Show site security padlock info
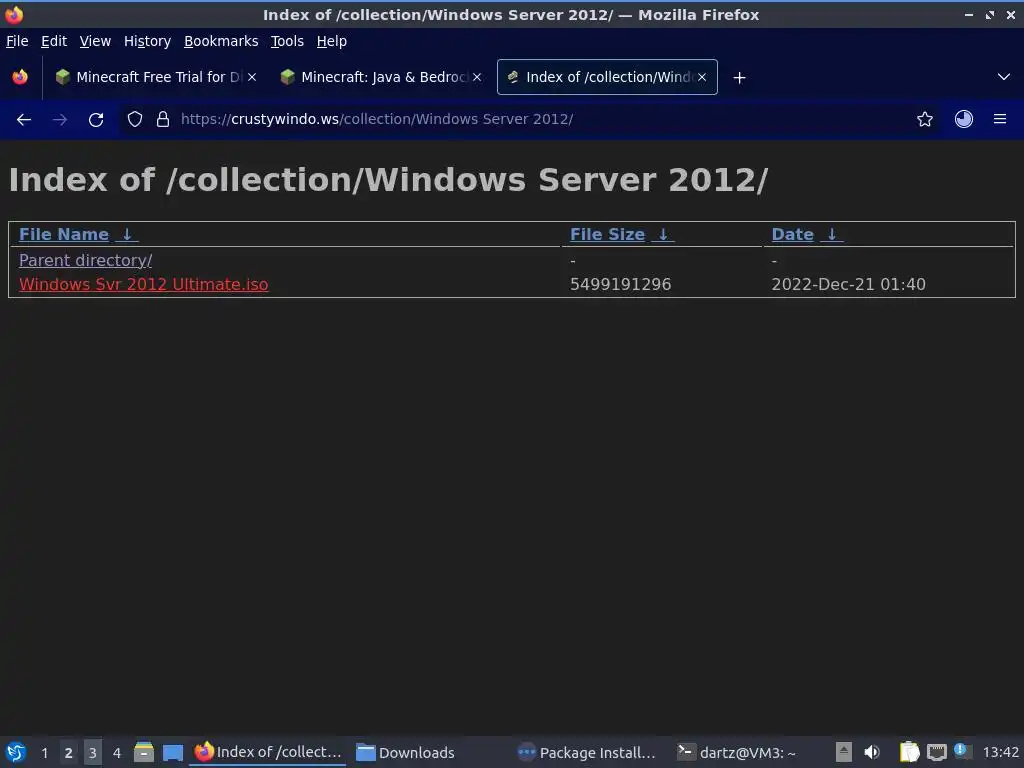The image size is (1024, 768). (x=163, y=120)
